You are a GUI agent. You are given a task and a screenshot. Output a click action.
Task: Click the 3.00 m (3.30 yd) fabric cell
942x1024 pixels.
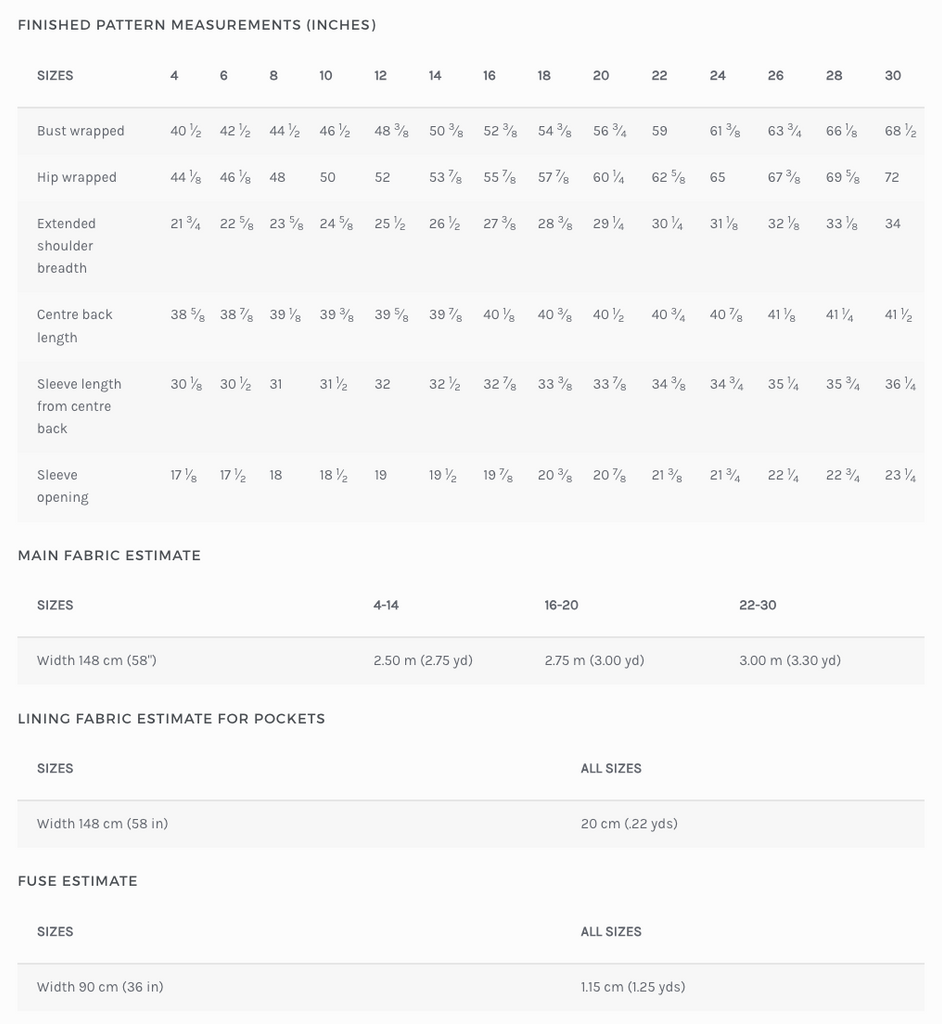790,661
